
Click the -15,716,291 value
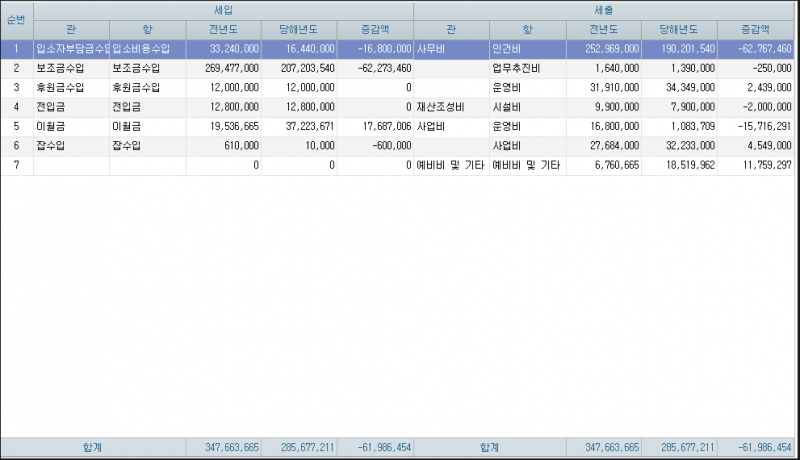point(765,126)
